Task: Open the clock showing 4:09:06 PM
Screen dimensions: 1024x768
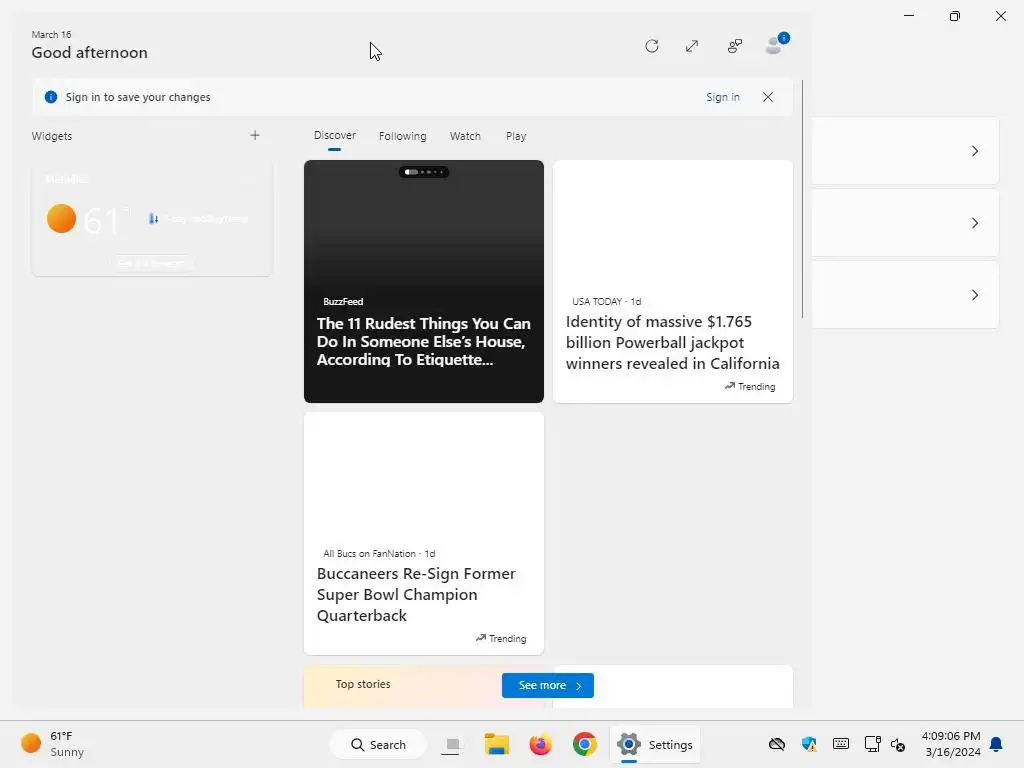Action: [951, 744]
